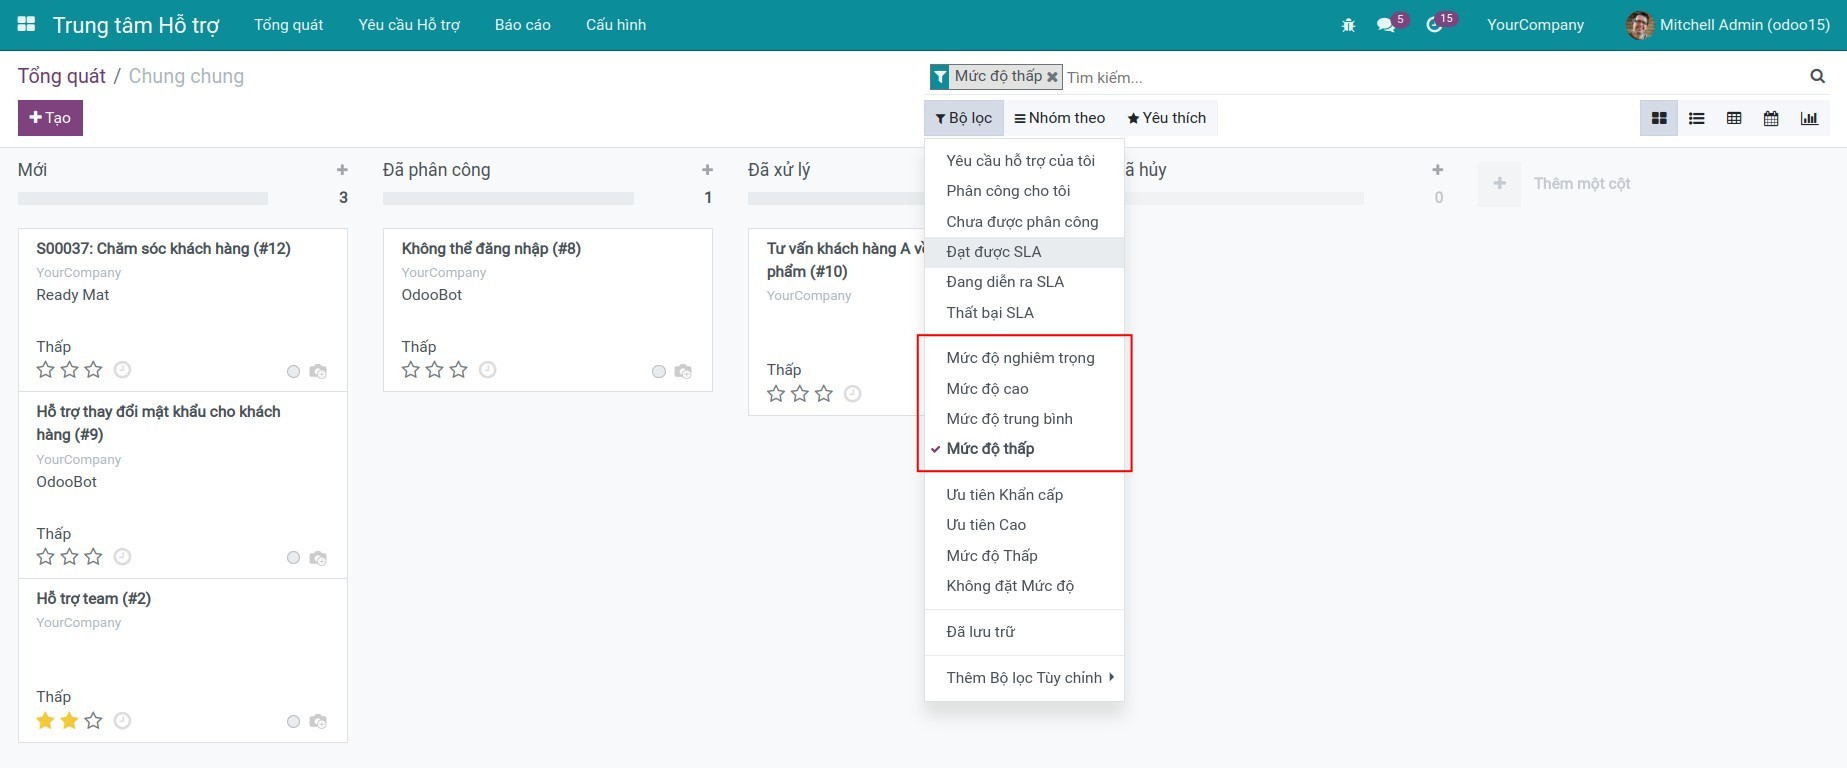Click the 'Tạo' create button
Viewport: 1847px width, 768px height.
coord(50,118)
